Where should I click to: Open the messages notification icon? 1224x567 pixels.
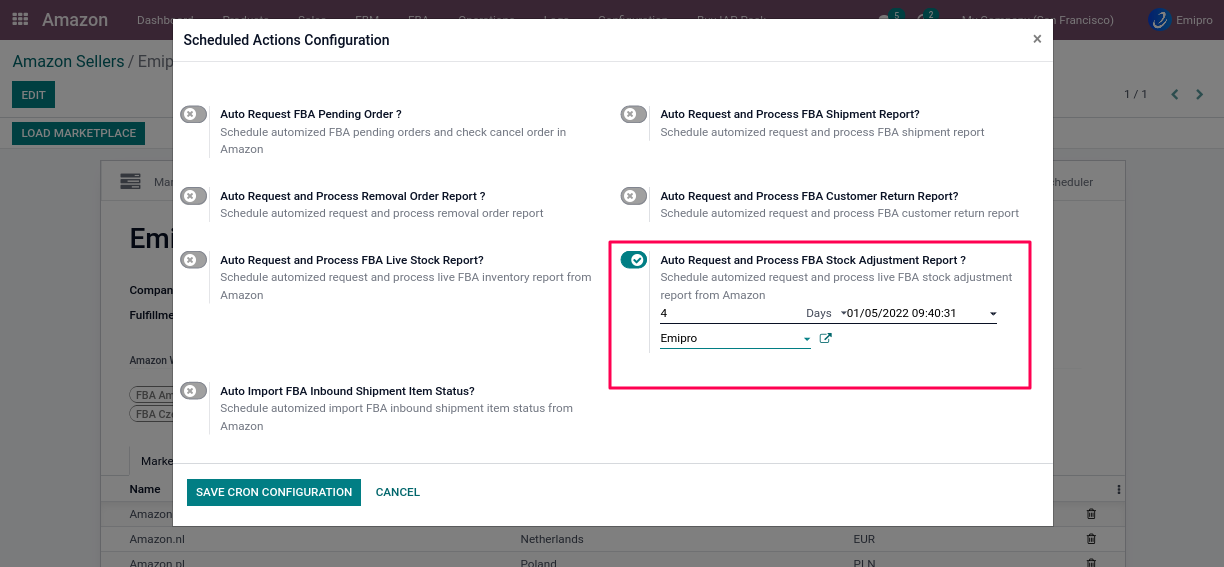[885, 19]
